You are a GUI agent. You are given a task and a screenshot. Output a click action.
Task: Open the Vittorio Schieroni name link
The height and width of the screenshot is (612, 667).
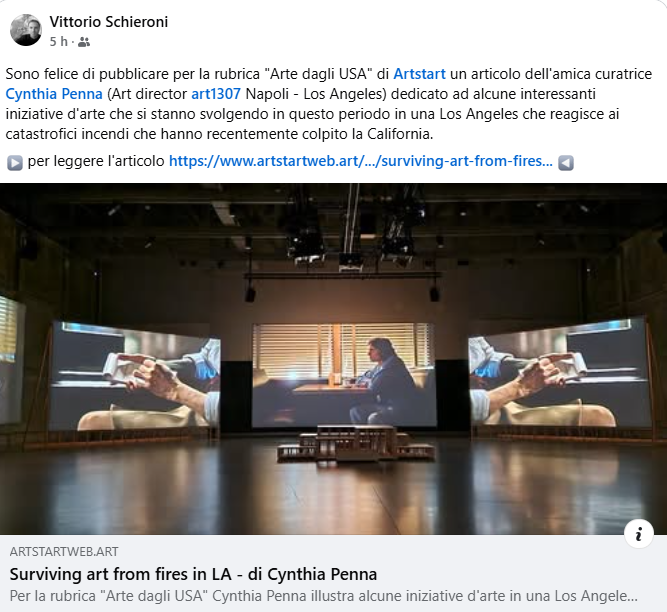(x=108, y=22)
